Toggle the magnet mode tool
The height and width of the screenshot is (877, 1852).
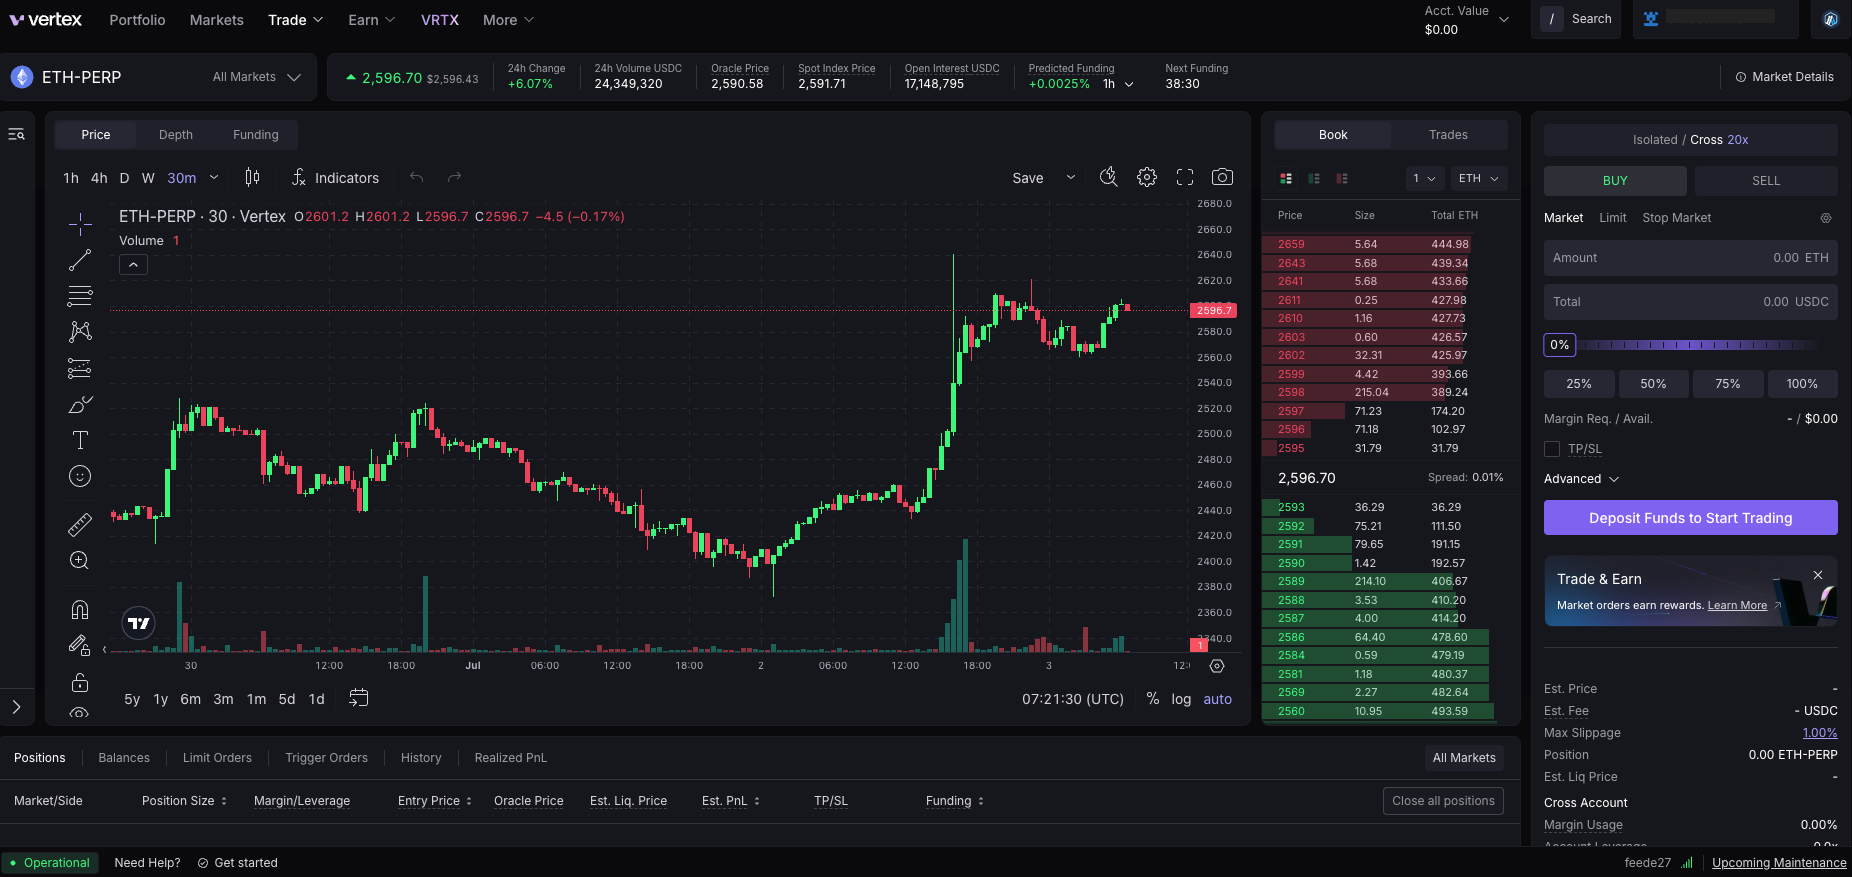(80, 609)
